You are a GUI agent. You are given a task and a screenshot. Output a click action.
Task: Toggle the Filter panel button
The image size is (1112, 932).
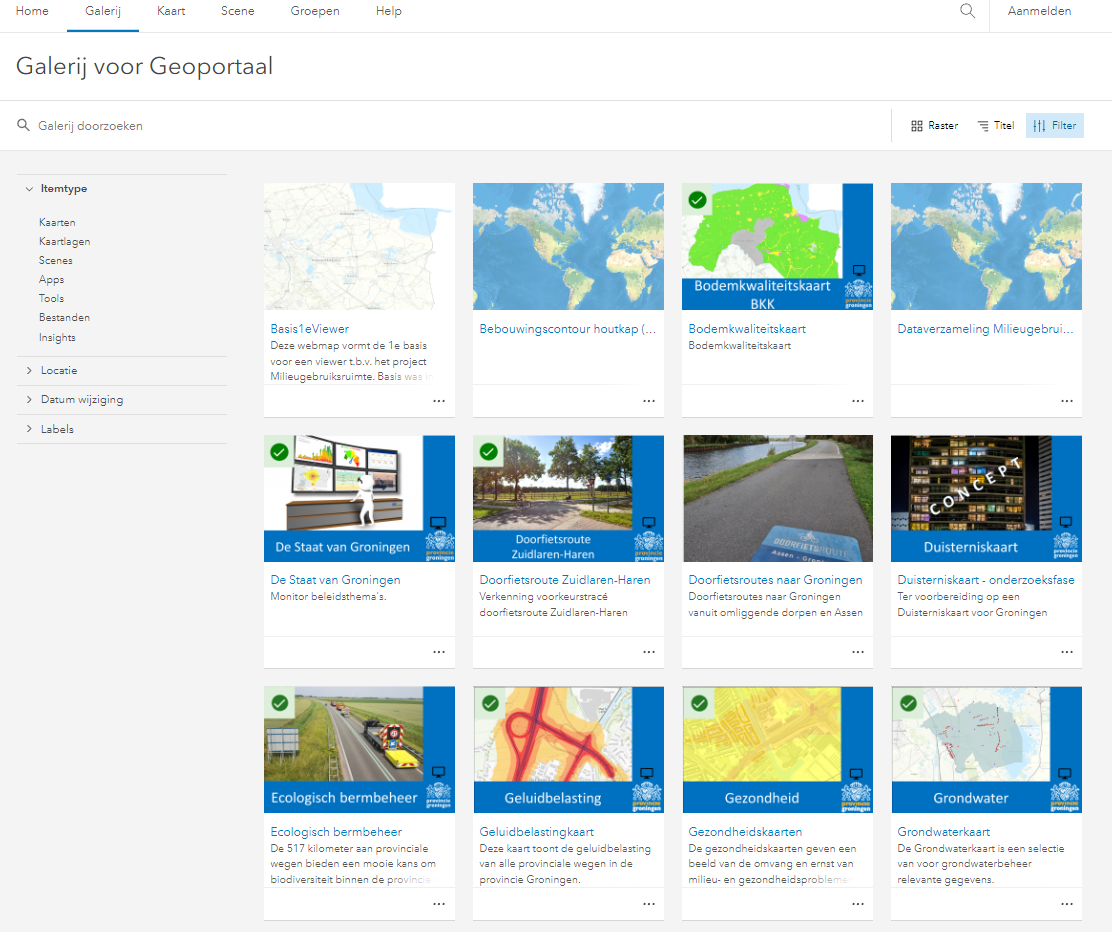click(x=1055, y=126)
